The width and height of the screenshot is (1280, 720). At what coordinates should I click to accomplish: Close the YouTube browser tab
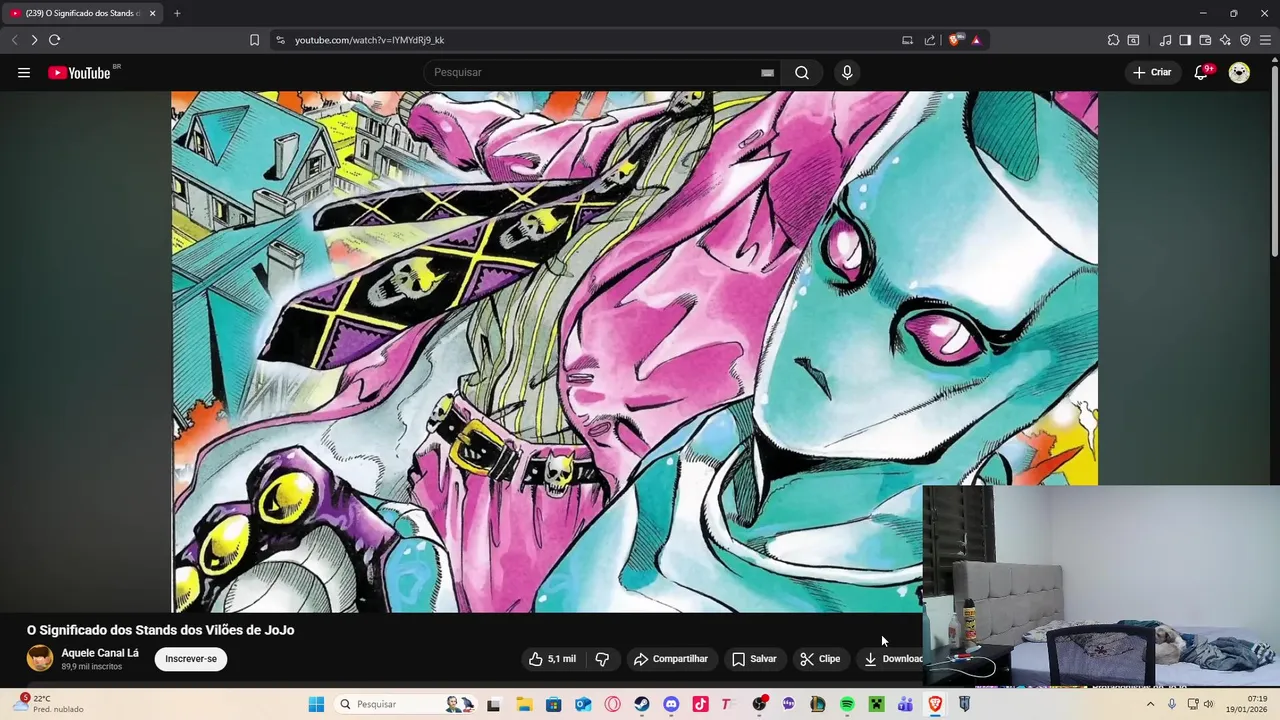point(152,13)
